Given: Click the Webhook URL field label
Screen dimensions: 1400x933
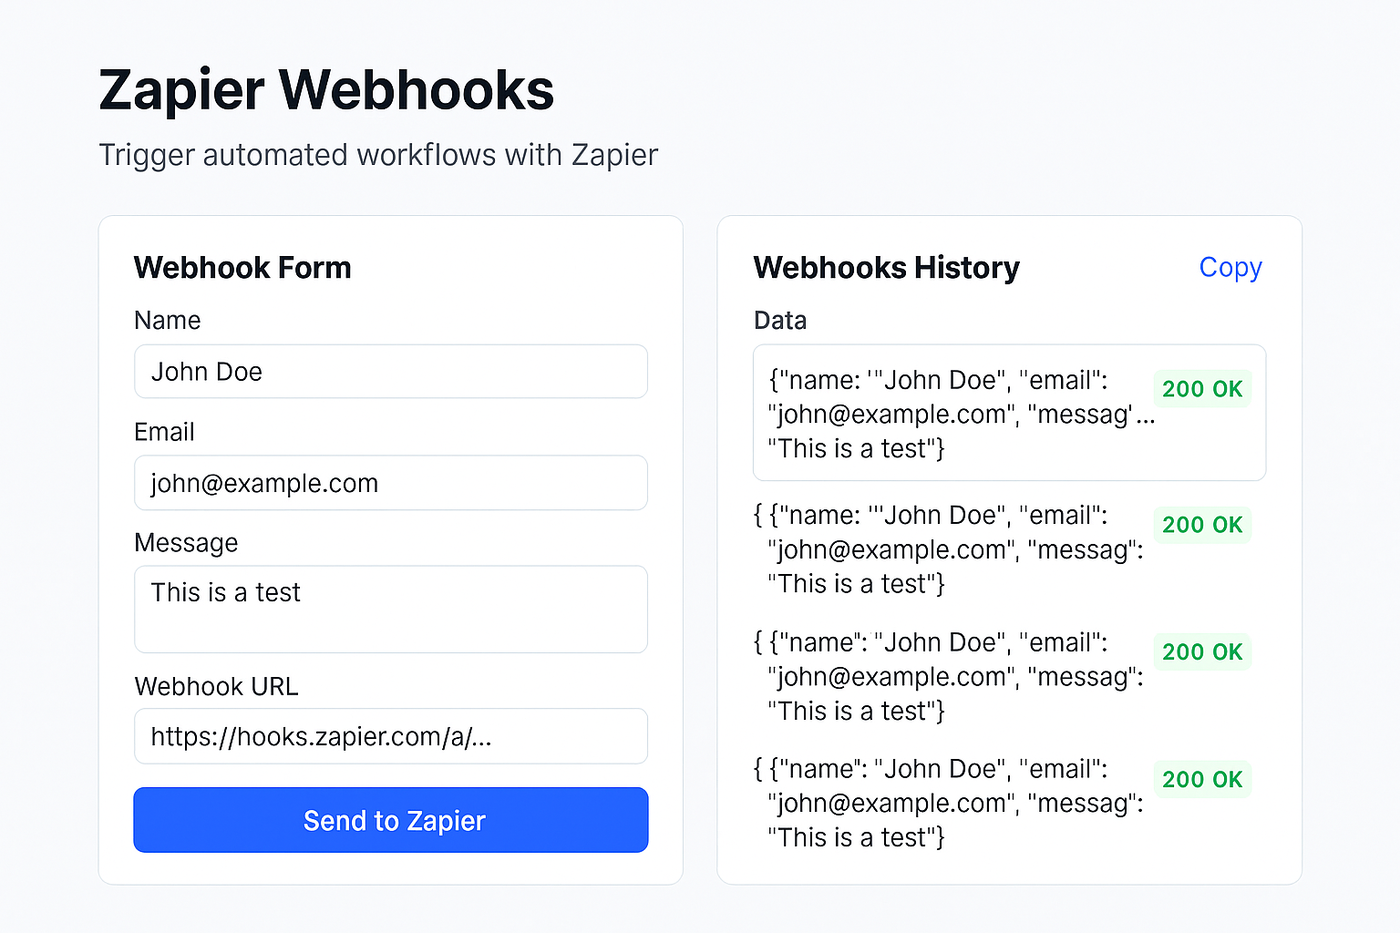Looking at the screenshot, I should pyautogui.click(x=216, y=687).
